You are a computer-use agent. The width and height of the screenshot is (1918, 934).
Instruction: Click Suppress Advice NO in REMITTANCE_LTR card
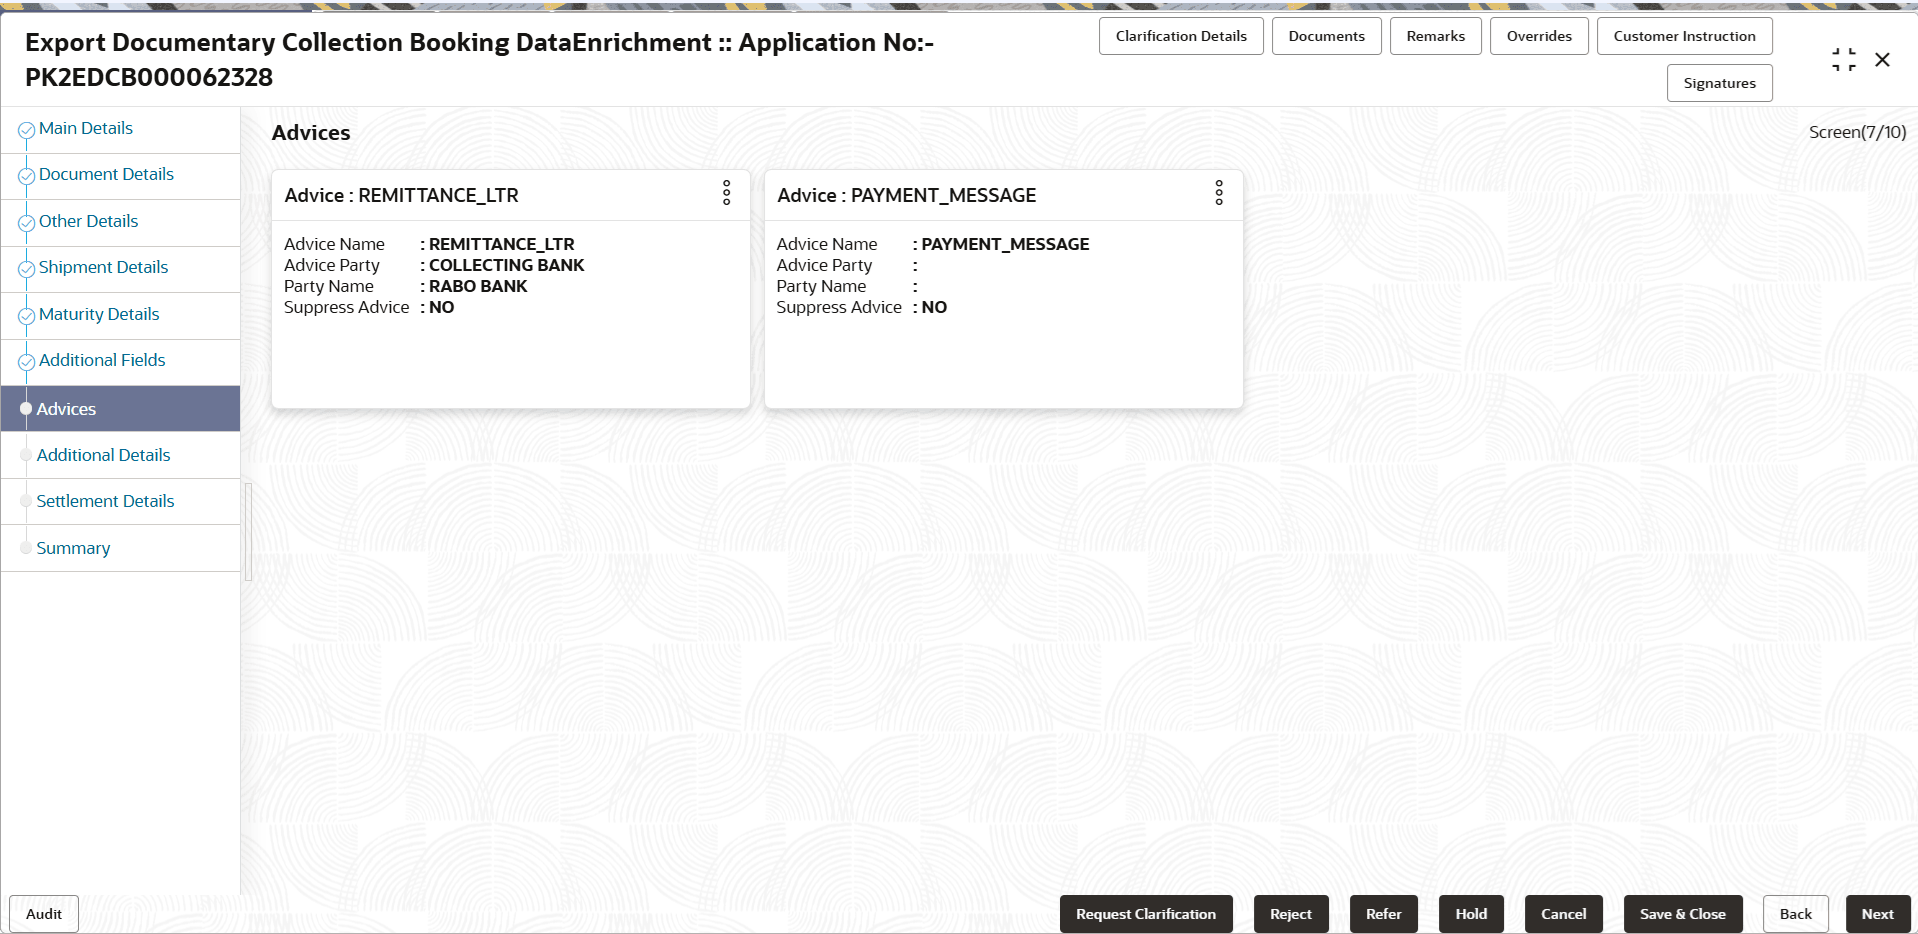coord(441,307)
